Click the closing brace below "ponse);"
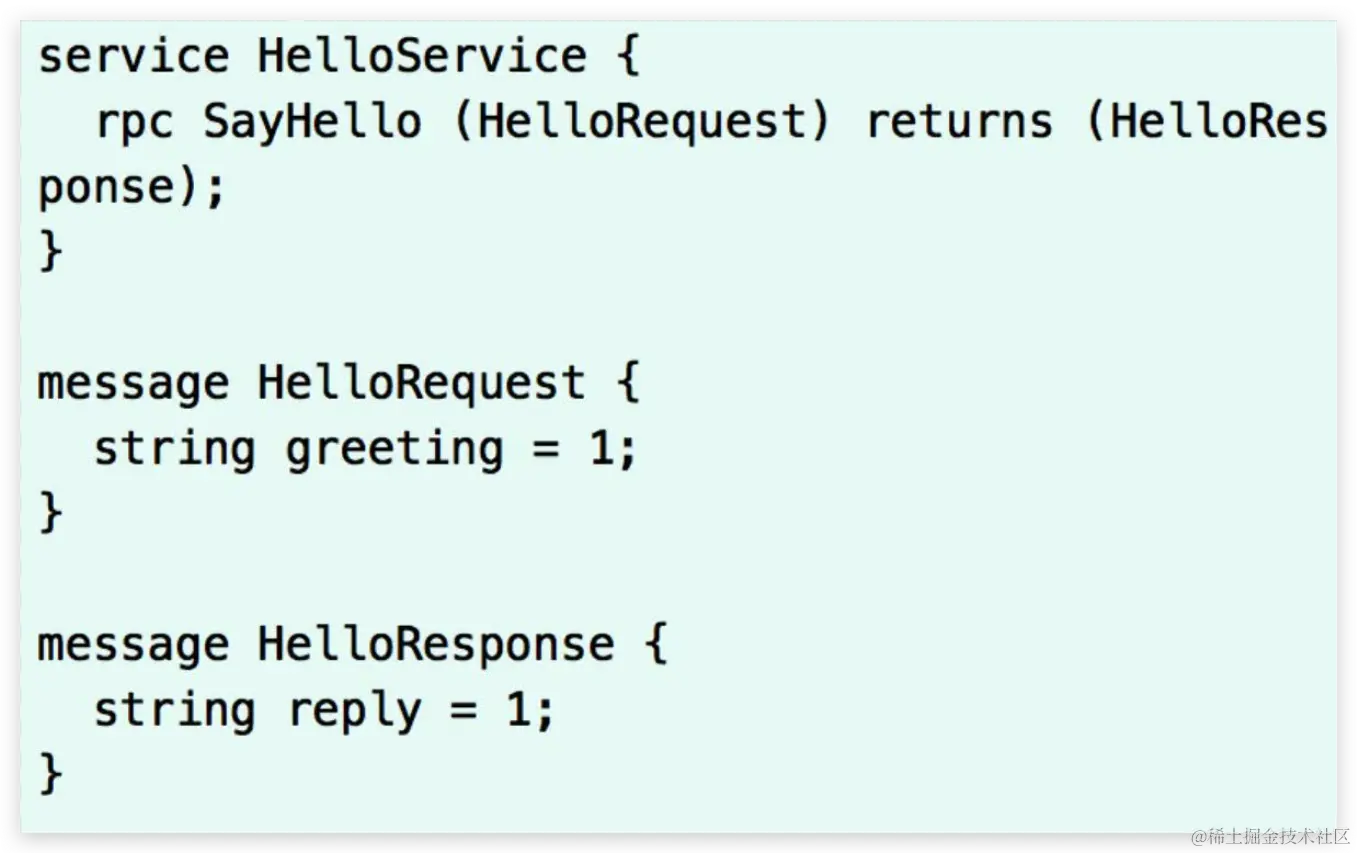Viewport: 1357px width, 853px height. coord(50,253)
